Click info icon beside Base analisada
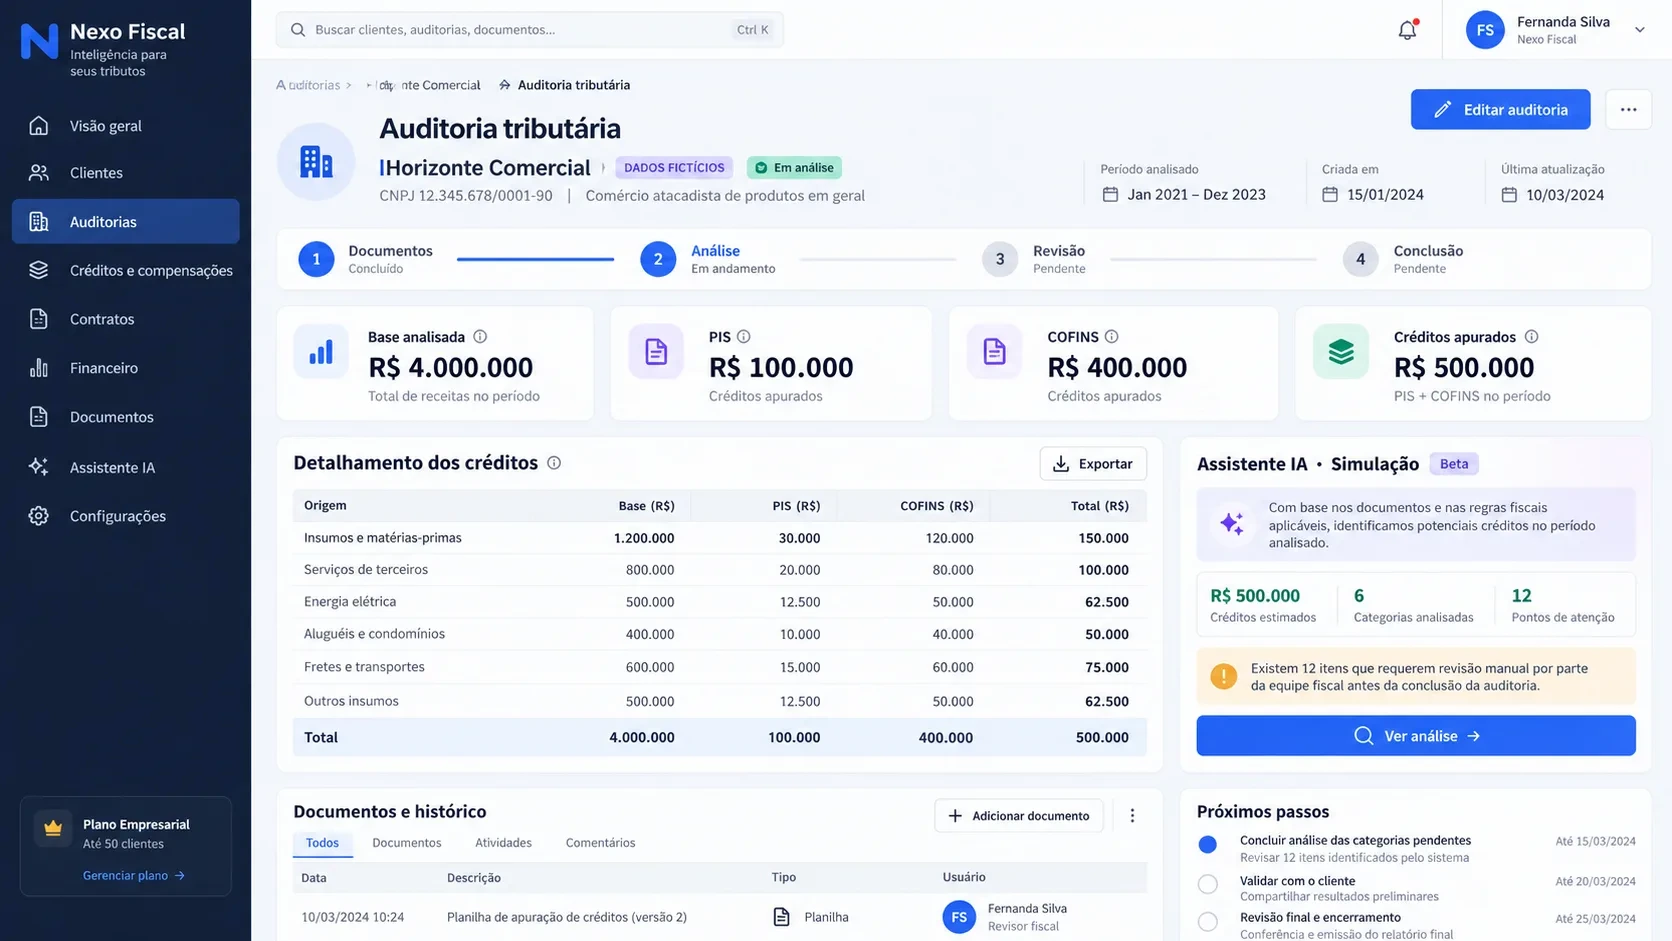The height and width of the screenshot is (941, 1672). click(x=480, y=337)
